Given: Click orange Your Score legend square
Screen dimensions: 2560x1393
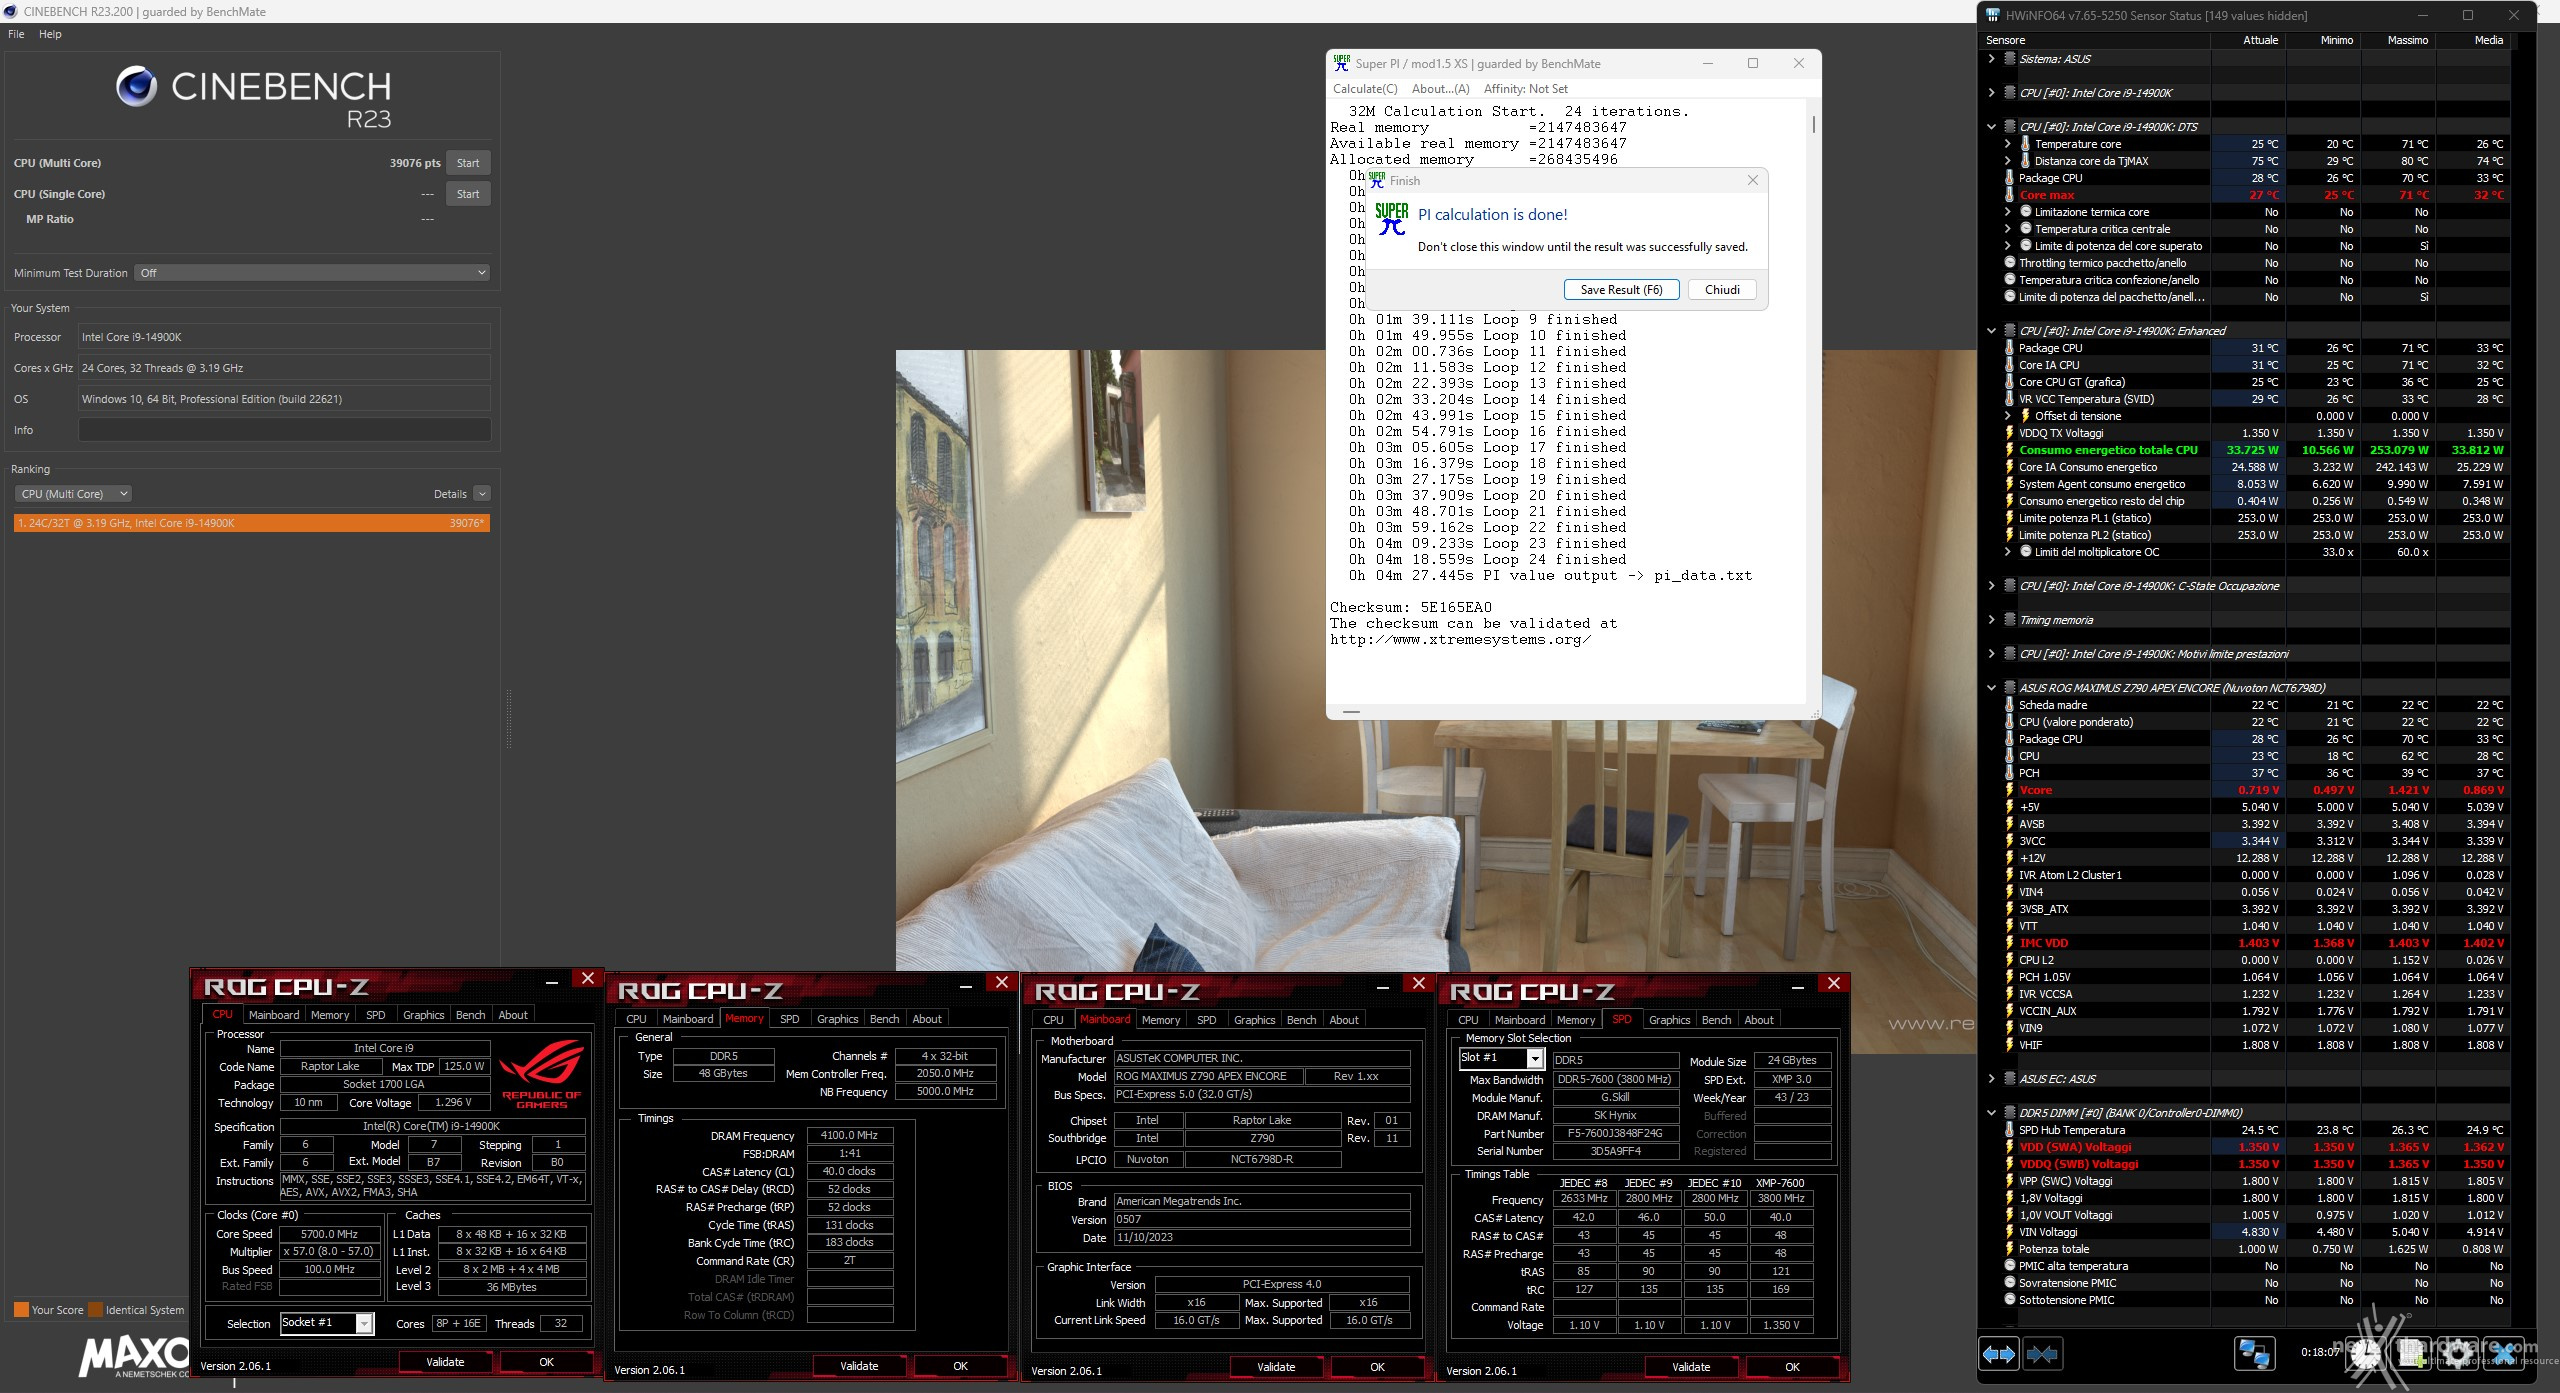Looking at the screenshot, I should (x=21, y=1310).
